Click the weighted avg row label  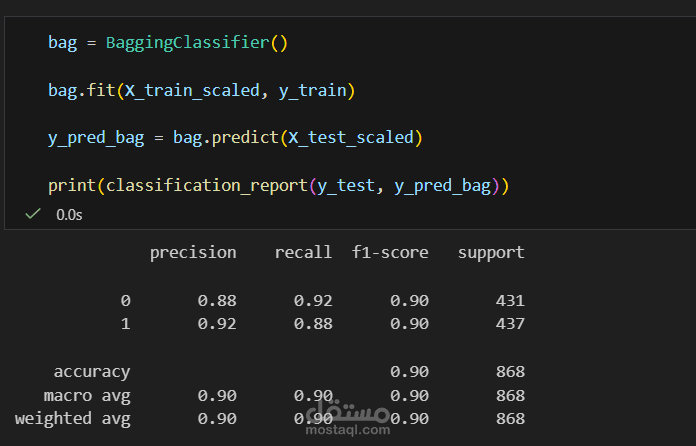click(73, 418)
